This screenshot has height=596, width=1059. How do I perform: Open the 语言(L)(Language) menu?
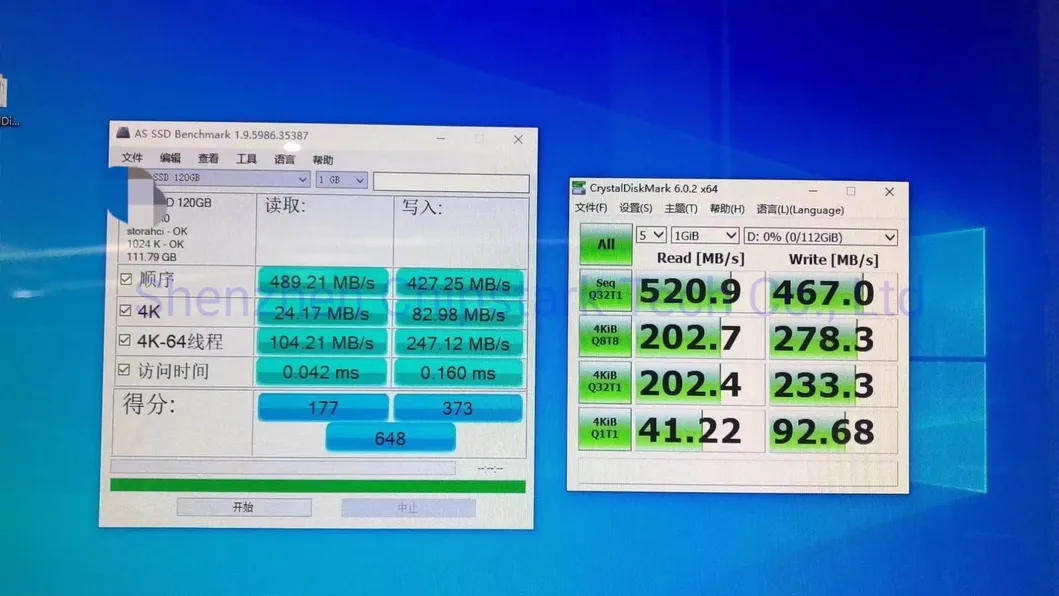click(x=800, y=210)
